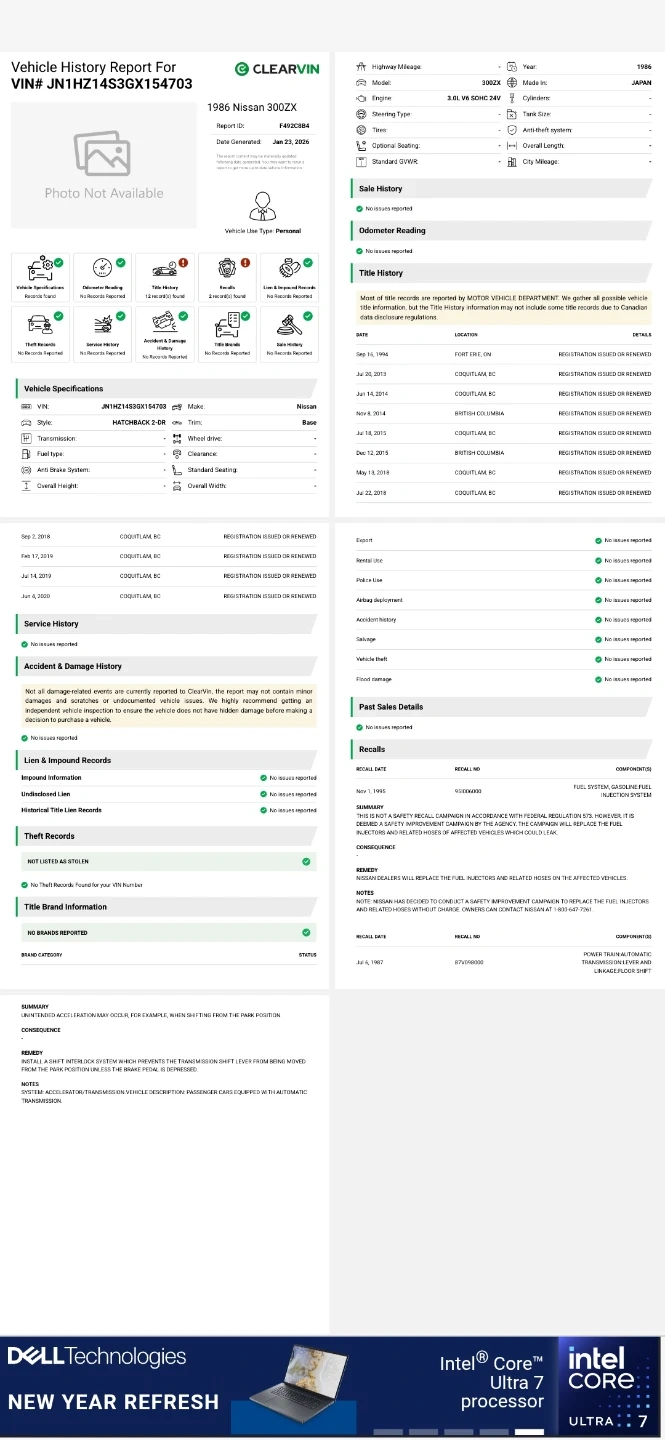Click the Recalls card with red alert
The image size is (665, 1440).
(227, 277)
